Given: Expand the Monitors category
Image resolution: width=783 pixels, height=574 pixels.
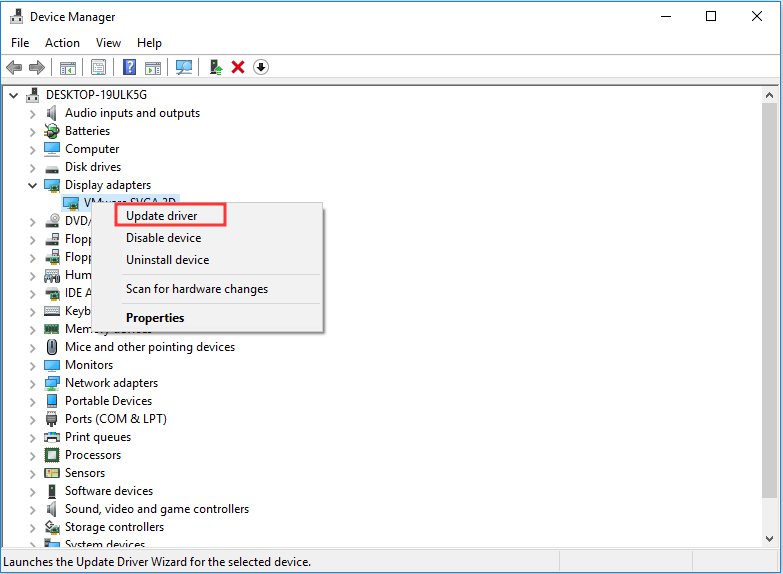Looking at the screenshot, I should 32,366.
